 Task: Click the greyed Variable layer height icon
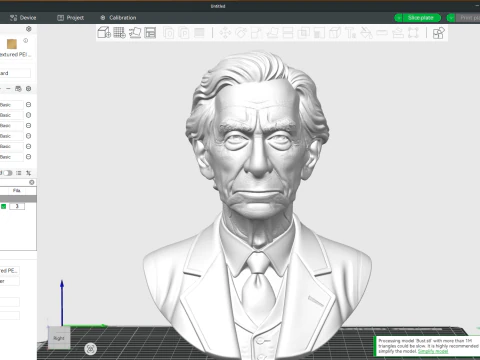click(x=199, y=33)
